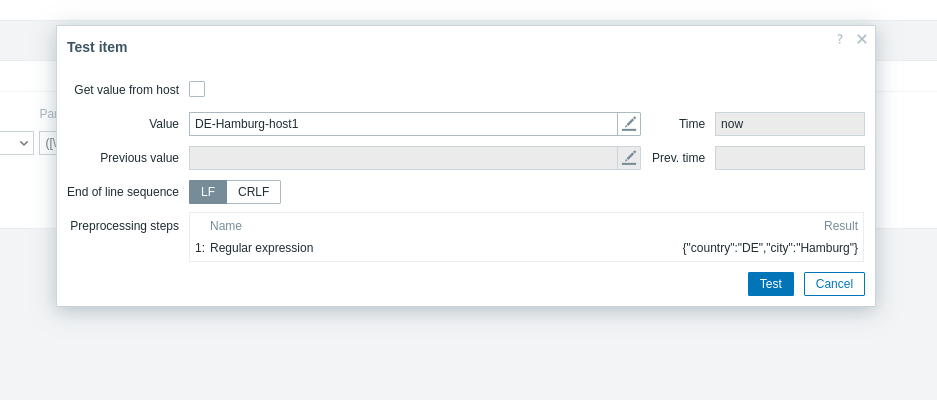Click the Regular expression preprocessing step
This screenshot has width=937, height=400.
coord(261,248)
